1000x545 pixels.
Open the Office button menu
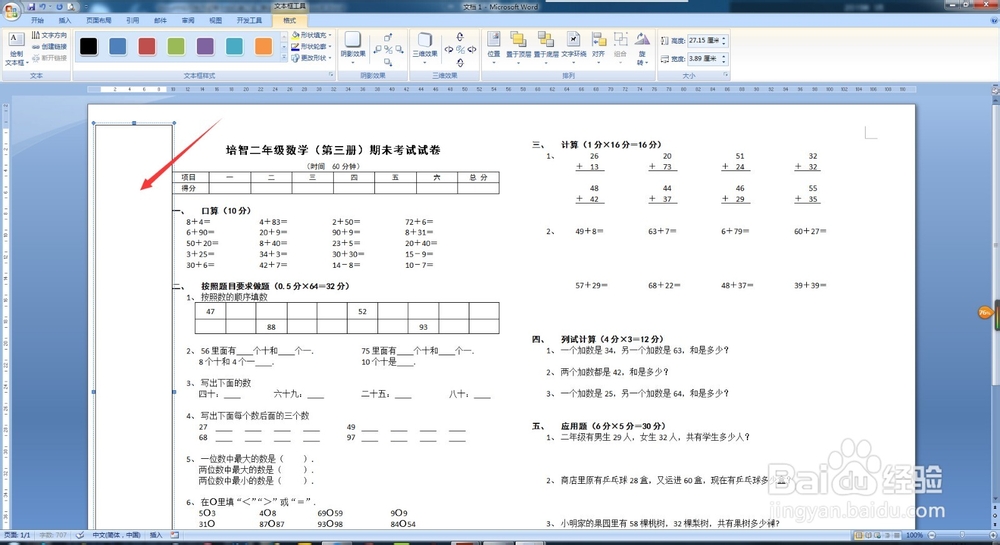tap(10, 11)
